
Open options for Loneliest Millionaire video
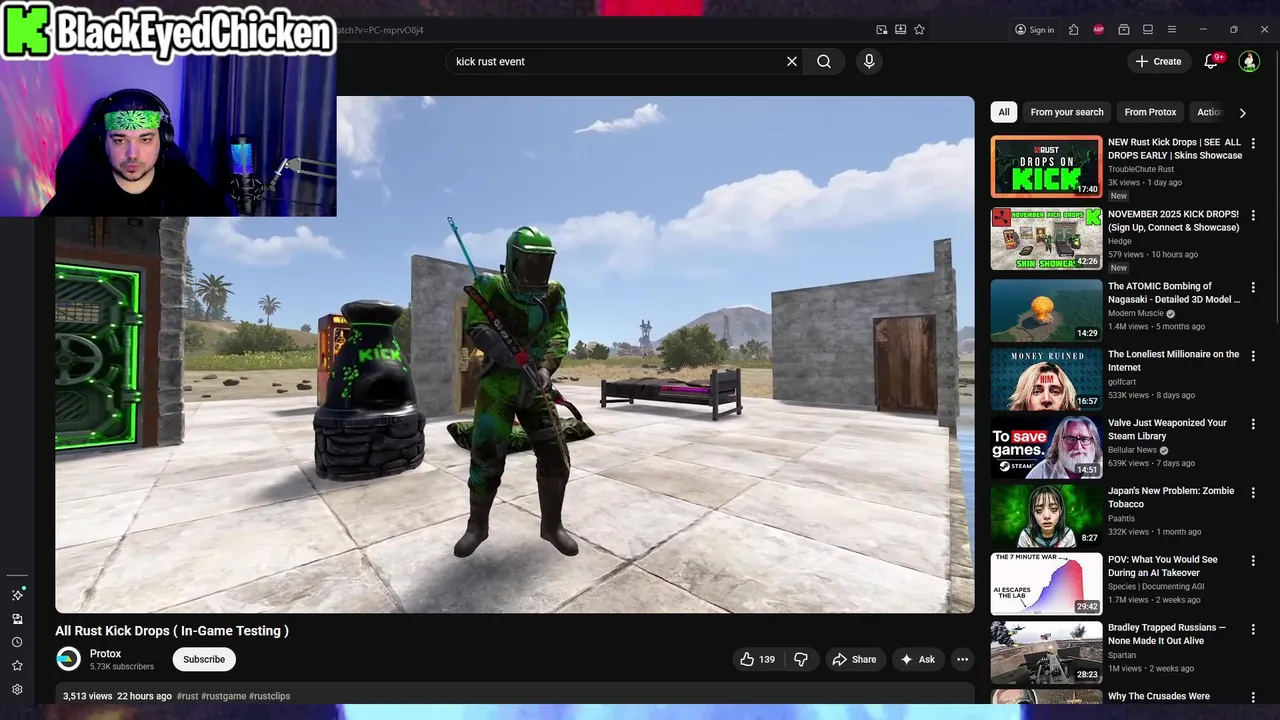[1253, 355]
